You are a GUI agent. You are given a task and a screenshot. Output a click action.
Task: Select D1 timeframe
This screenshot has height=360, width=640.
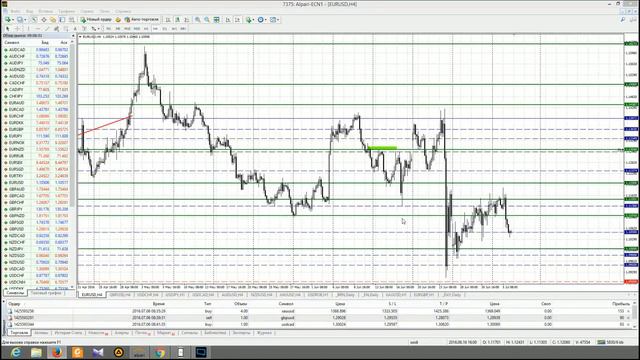[x=165, y=29]
